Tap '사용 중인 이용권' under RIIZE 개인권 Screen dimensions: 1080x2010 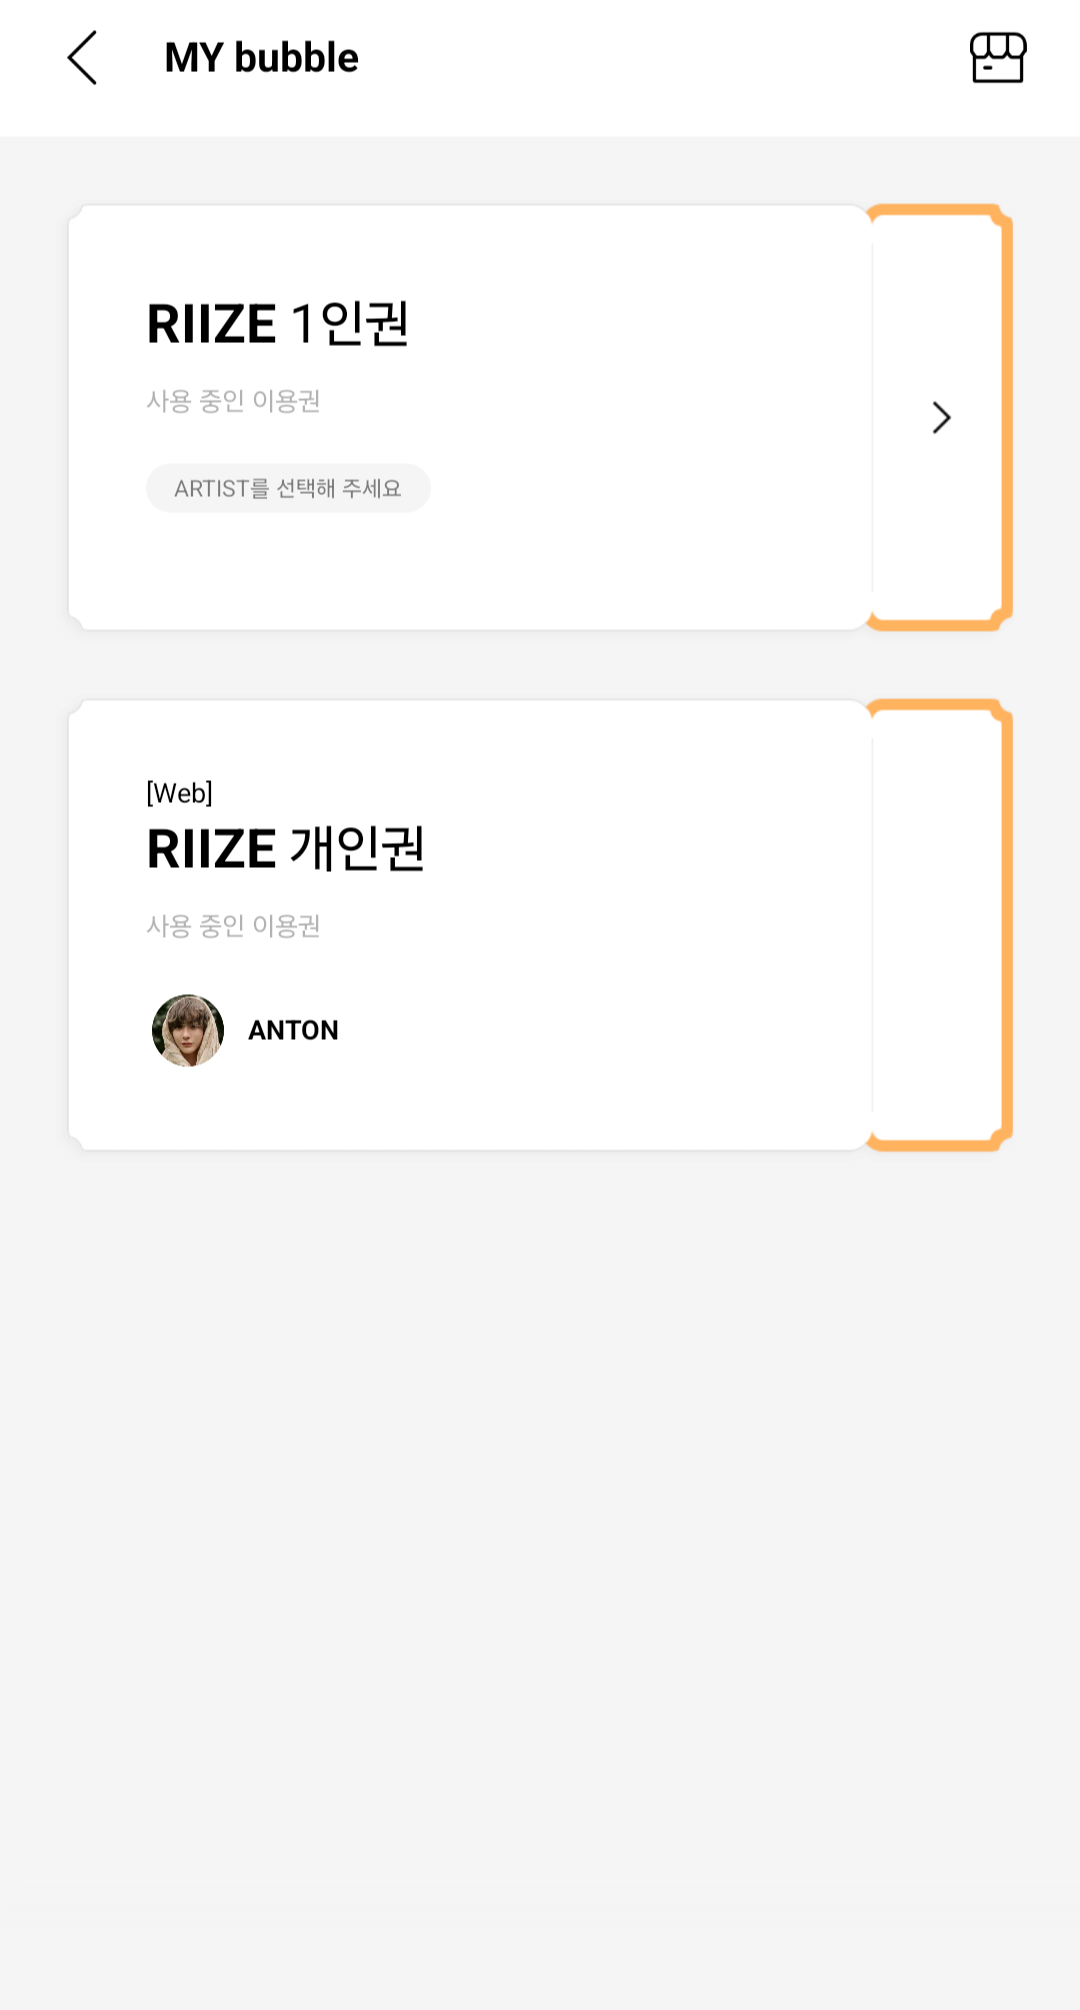[233, 926]
